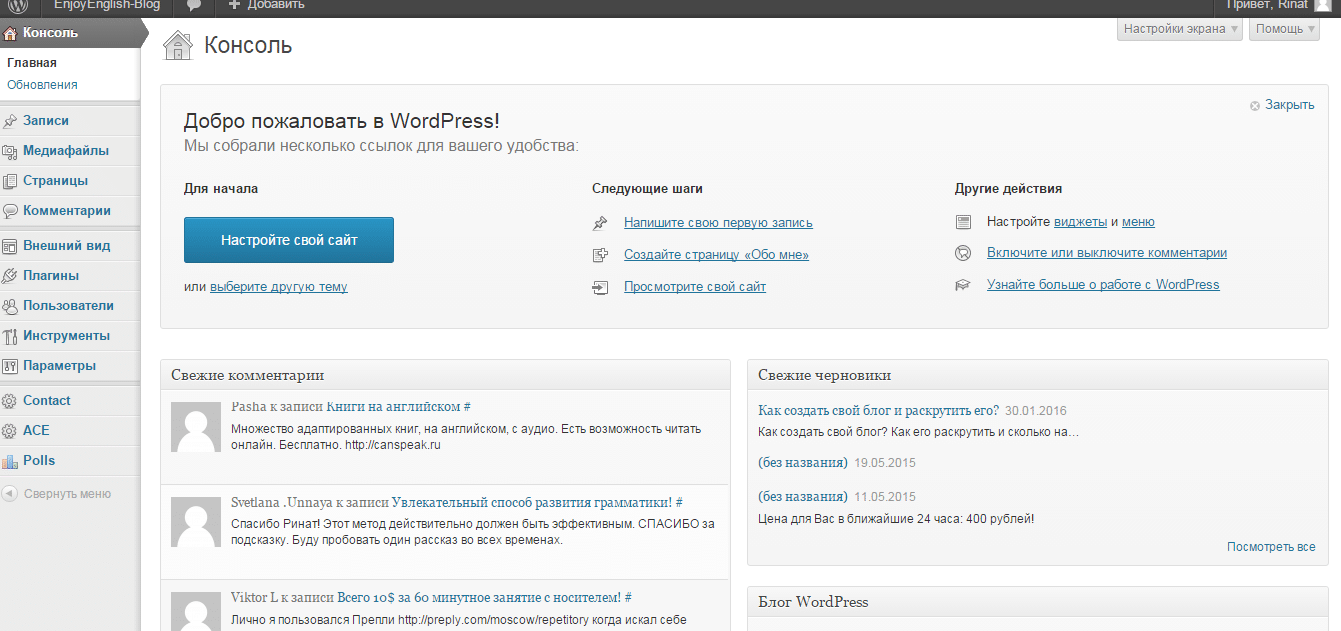The image size is (1341, 631).
Task: Click the Пользователи icon in sidebar
Action: click(x=11, y=306)
